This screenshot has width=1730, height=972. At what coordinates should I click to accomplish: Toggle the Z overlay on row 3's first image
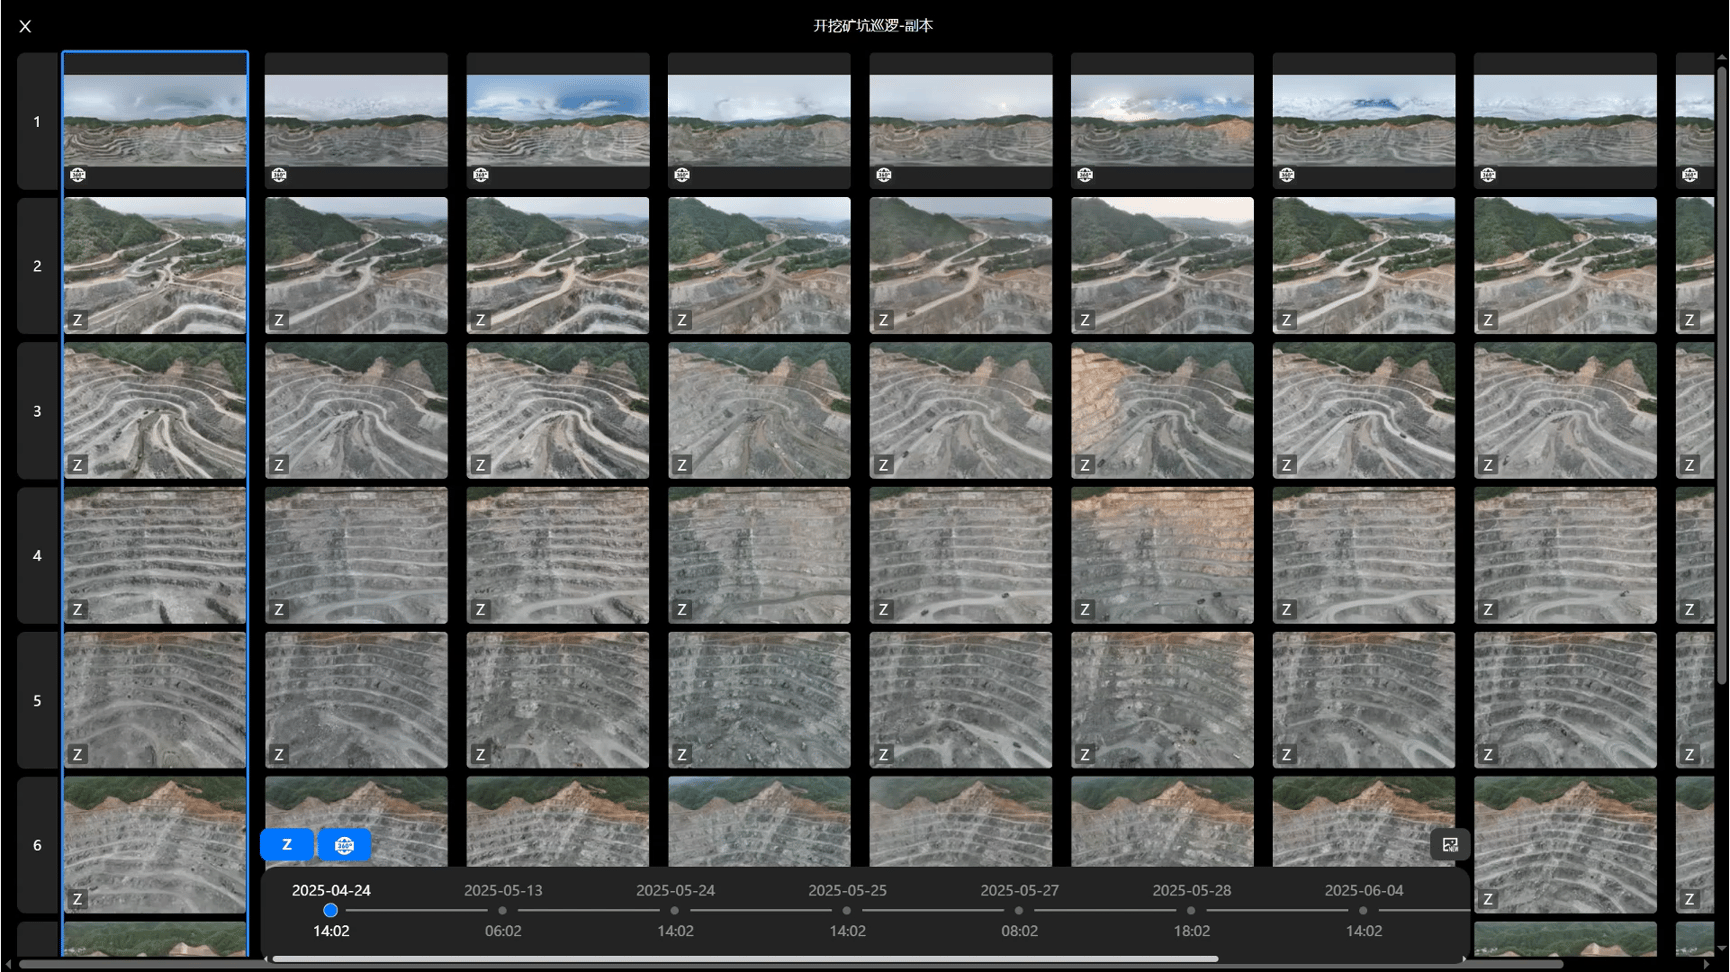(77, 464)
